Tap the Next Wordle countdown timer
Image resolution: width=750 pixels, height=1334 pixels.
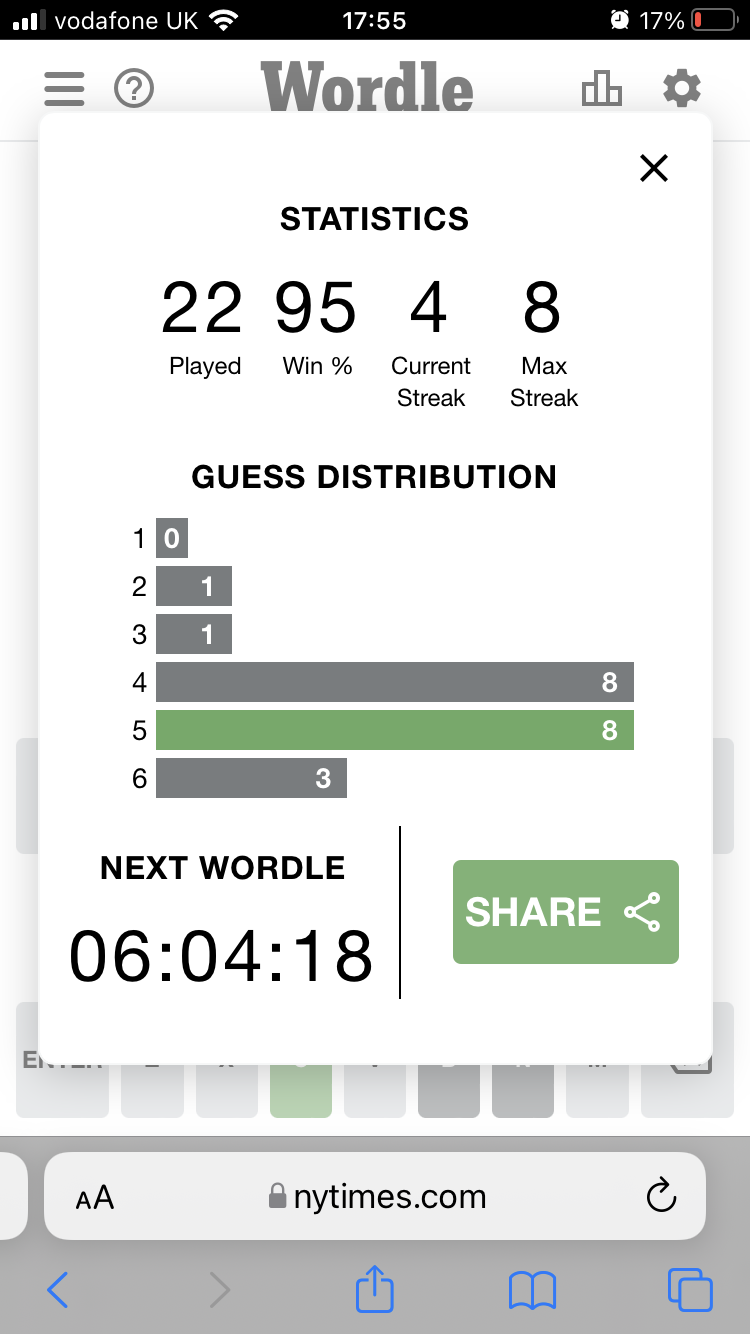[x=221, y=956]
